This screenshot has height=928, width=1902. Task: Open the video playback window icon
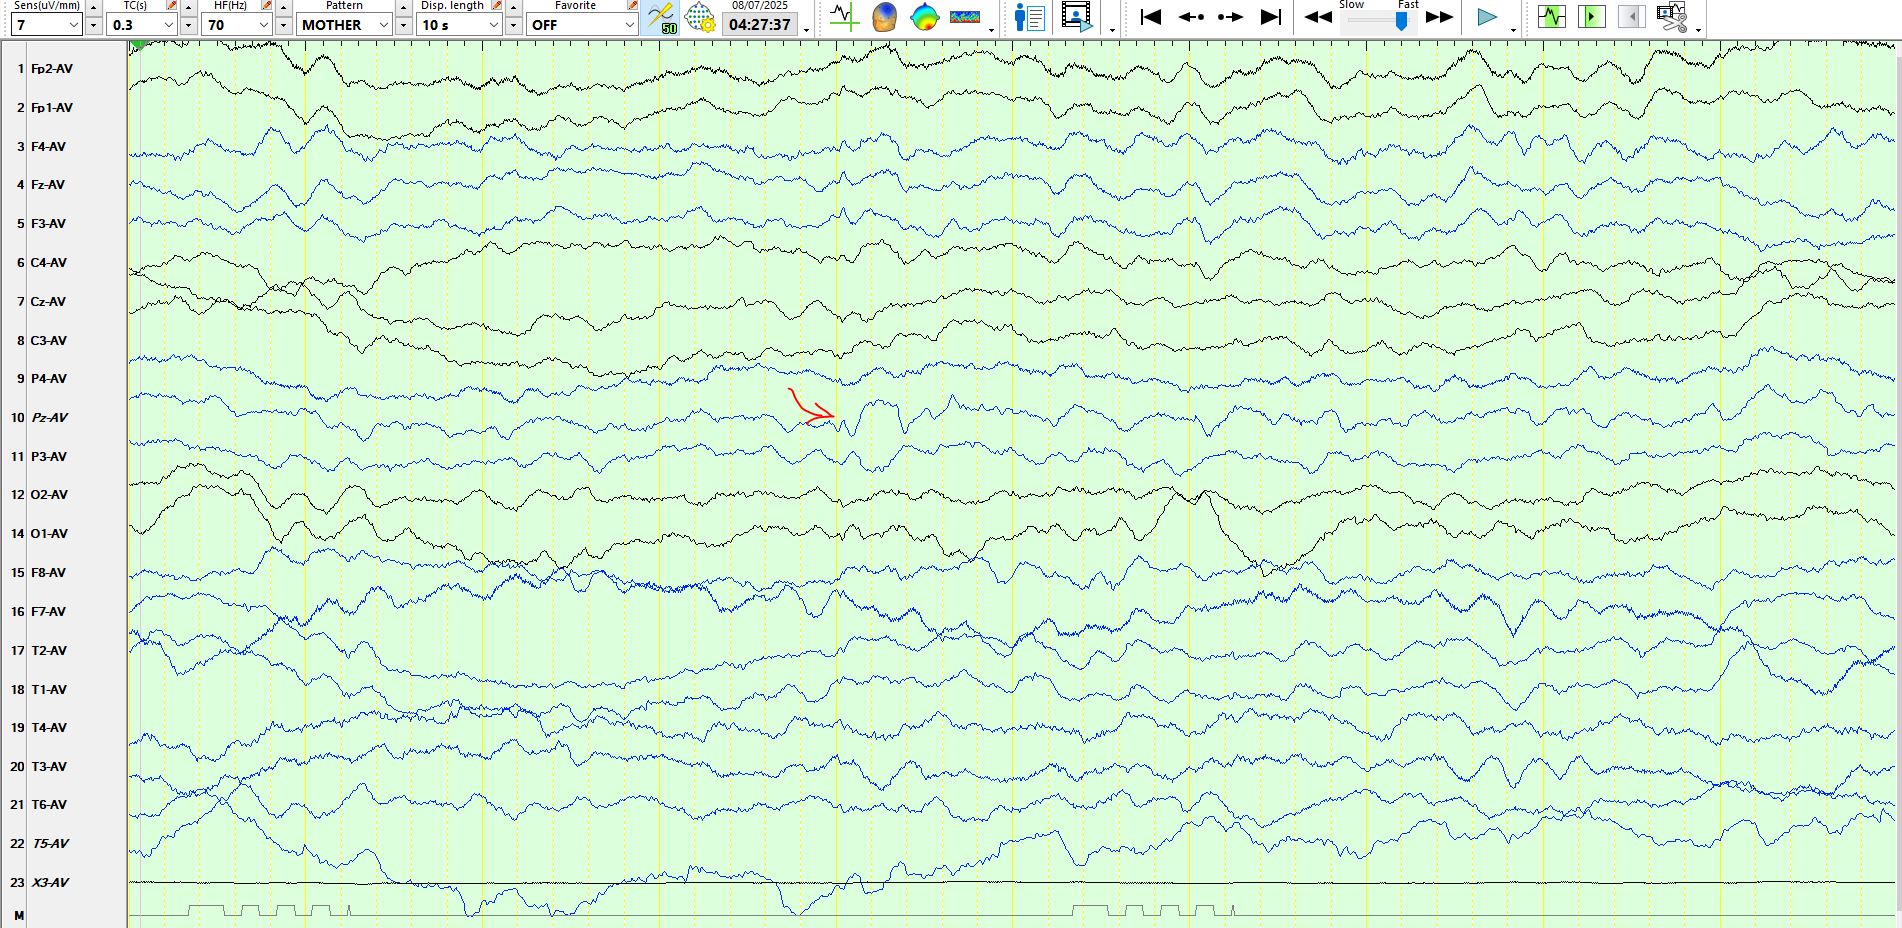(x=1077, y=17)
